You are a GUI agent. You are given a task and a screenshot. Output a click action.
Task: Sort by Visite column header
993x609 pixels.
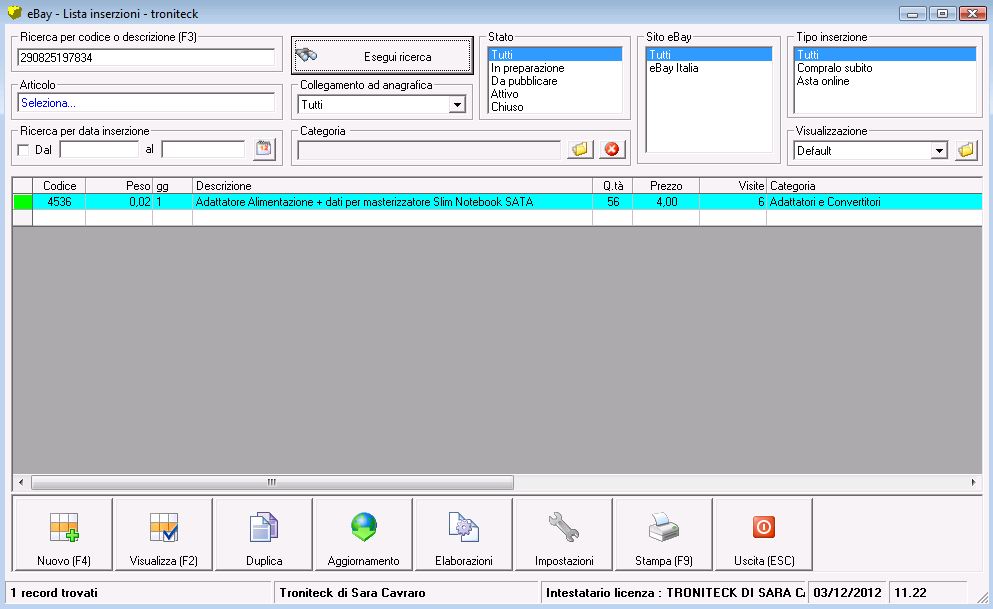733,185
